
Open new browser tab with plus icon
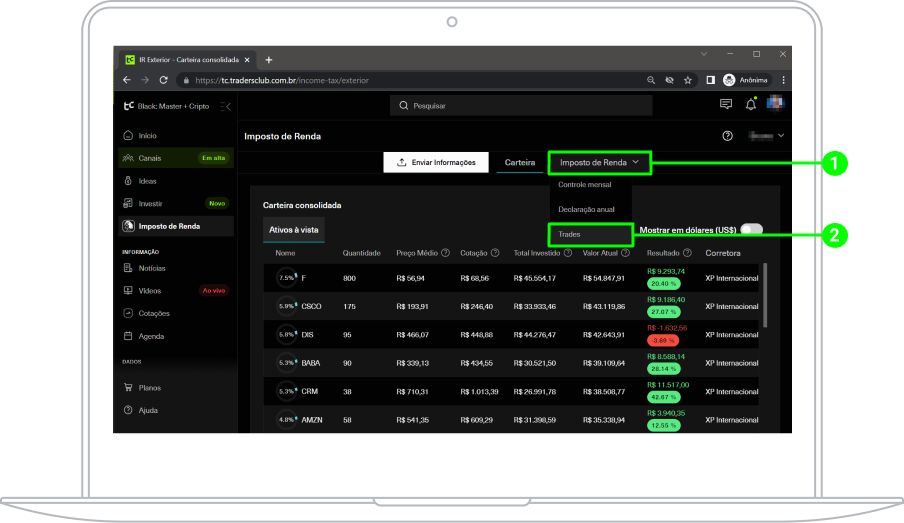click(x=269, y=59)
